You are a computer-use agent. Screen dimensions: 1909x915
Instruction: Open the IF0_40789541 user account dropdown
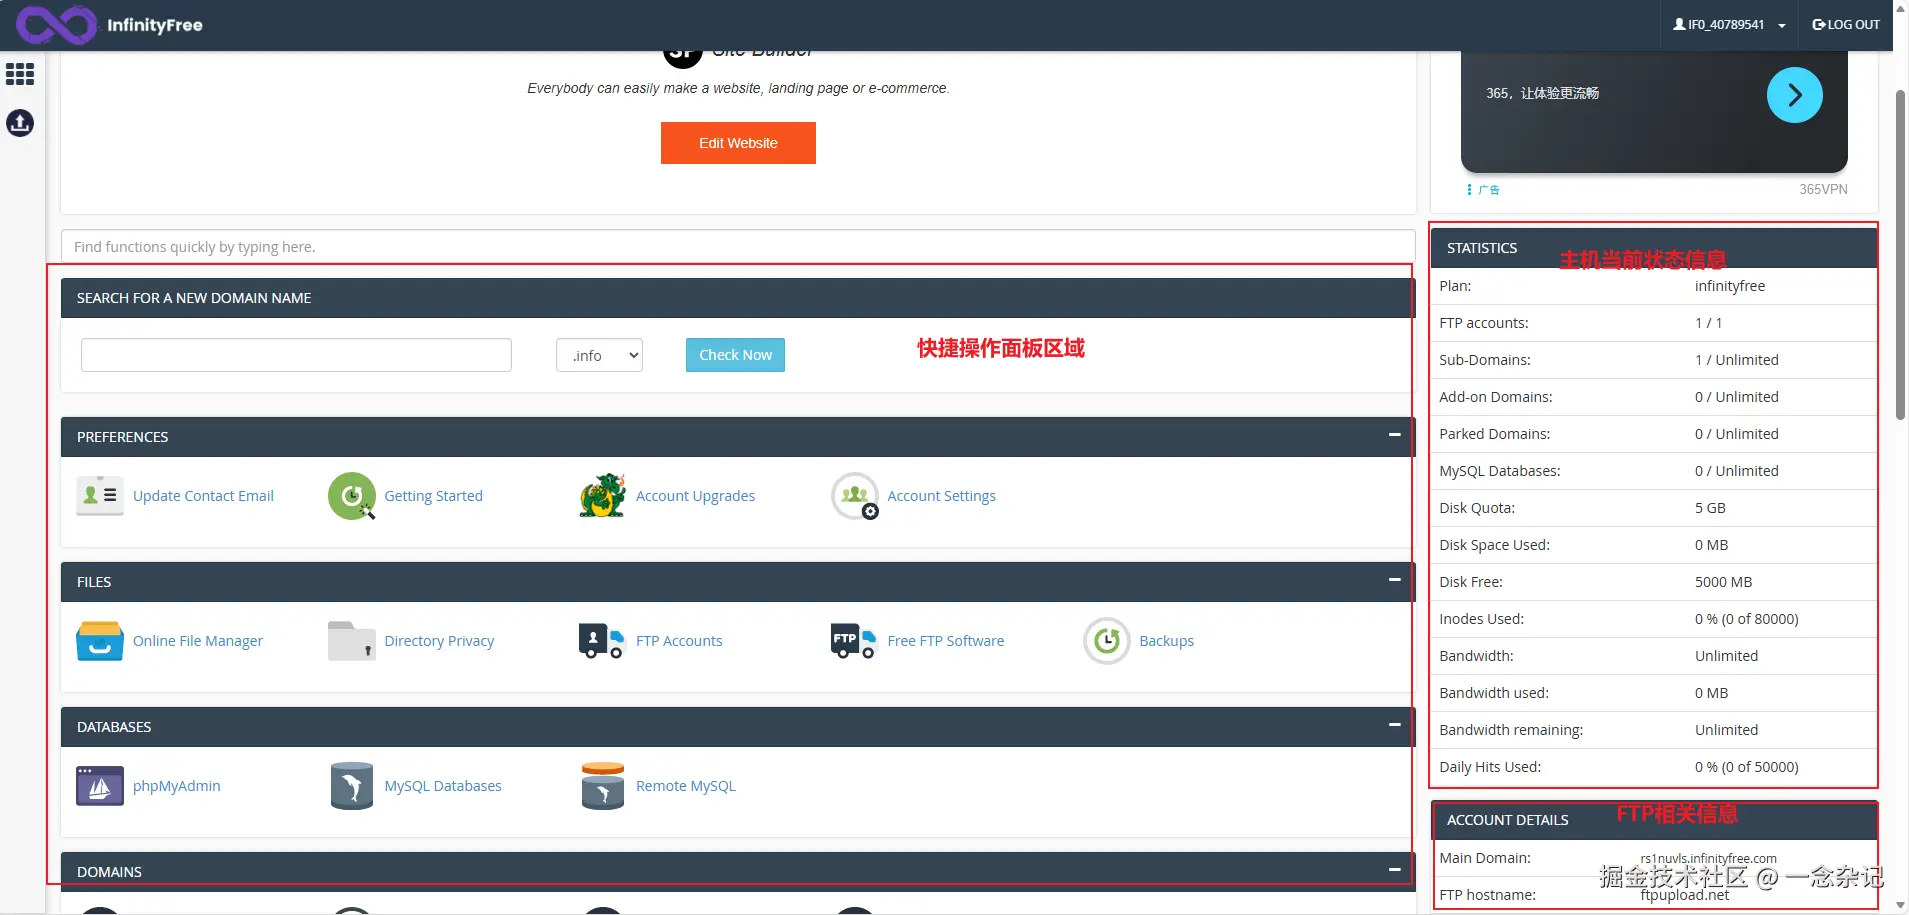point(1730,25)
